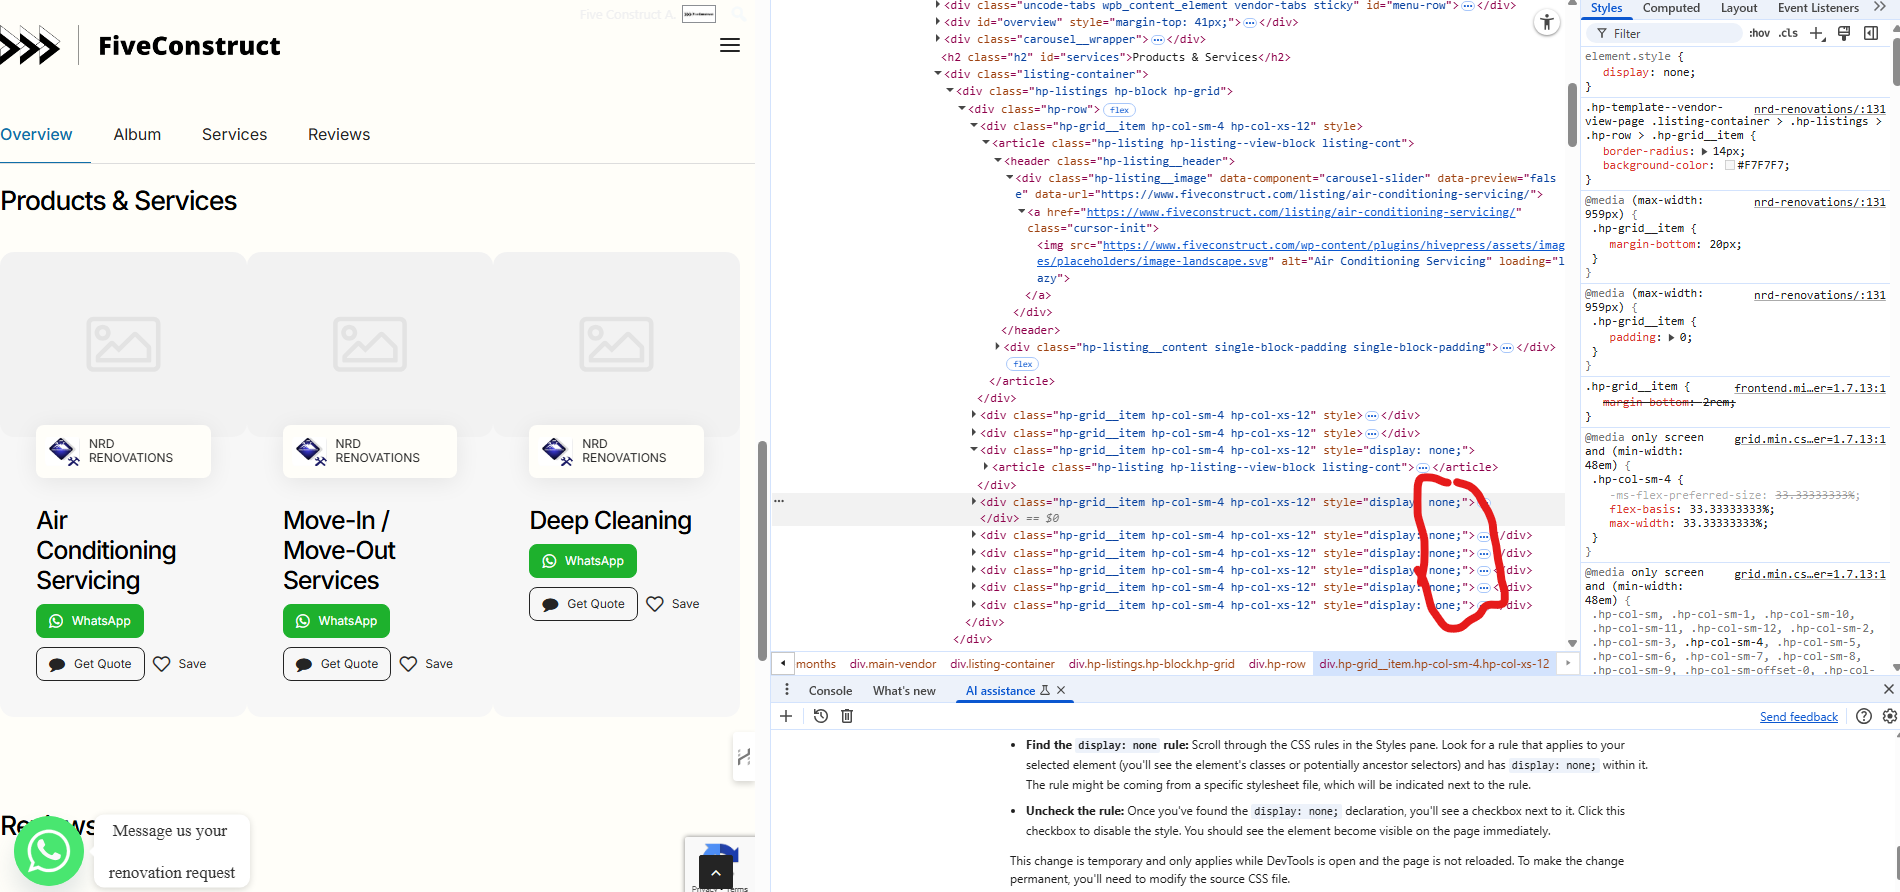Viewport: 1900px width, 892px height.
Task: Expand the hp-listing__content div node
Action: pos(997,347)
